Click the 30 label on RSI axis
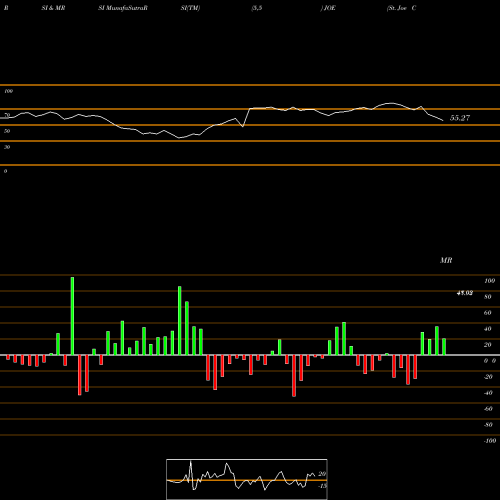 (7, 147)
